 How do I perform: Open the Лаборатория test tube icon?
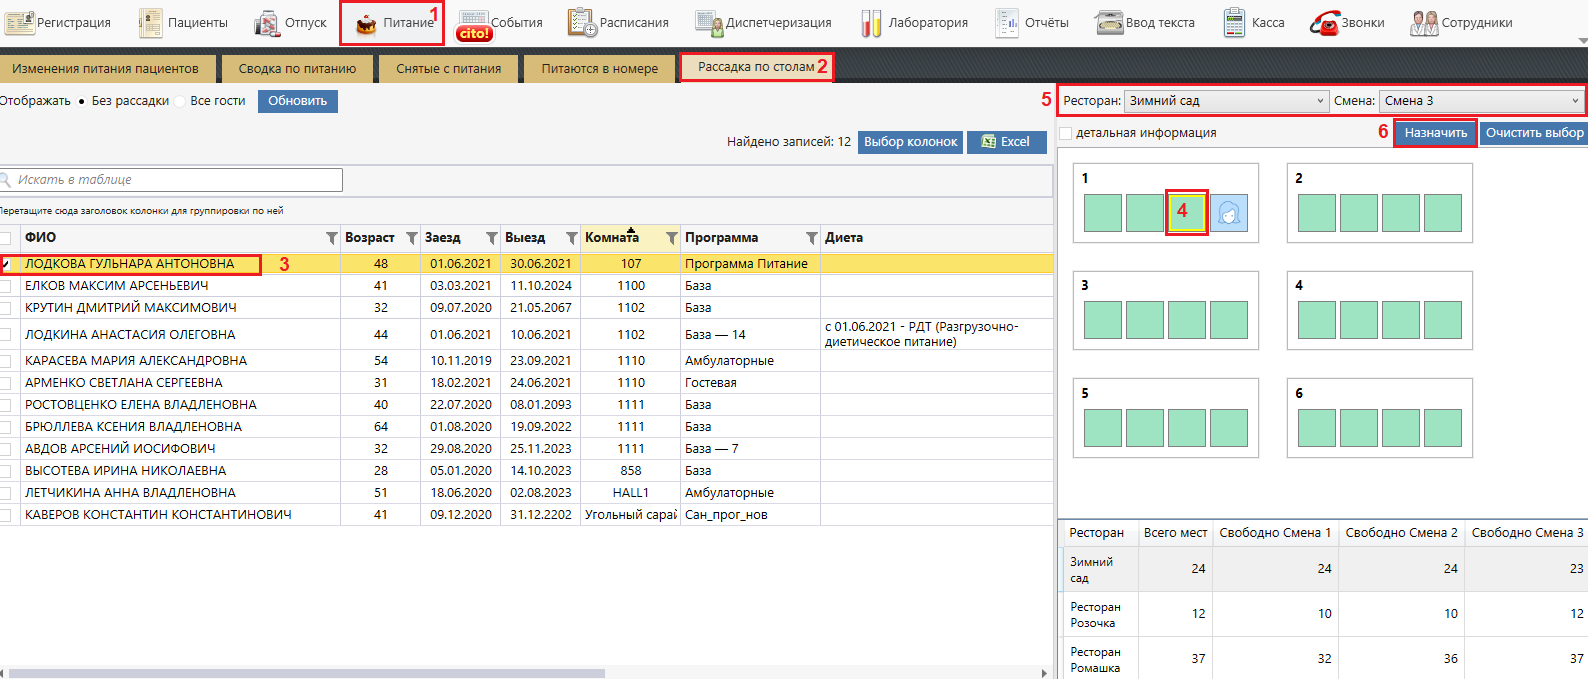[871, 23]
